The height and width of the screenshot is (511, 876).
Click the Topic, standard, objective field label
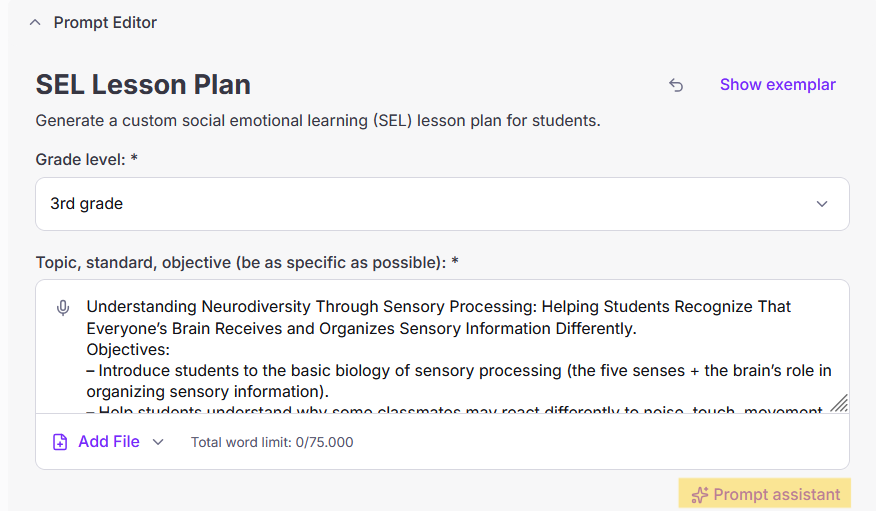pos(247,263)
